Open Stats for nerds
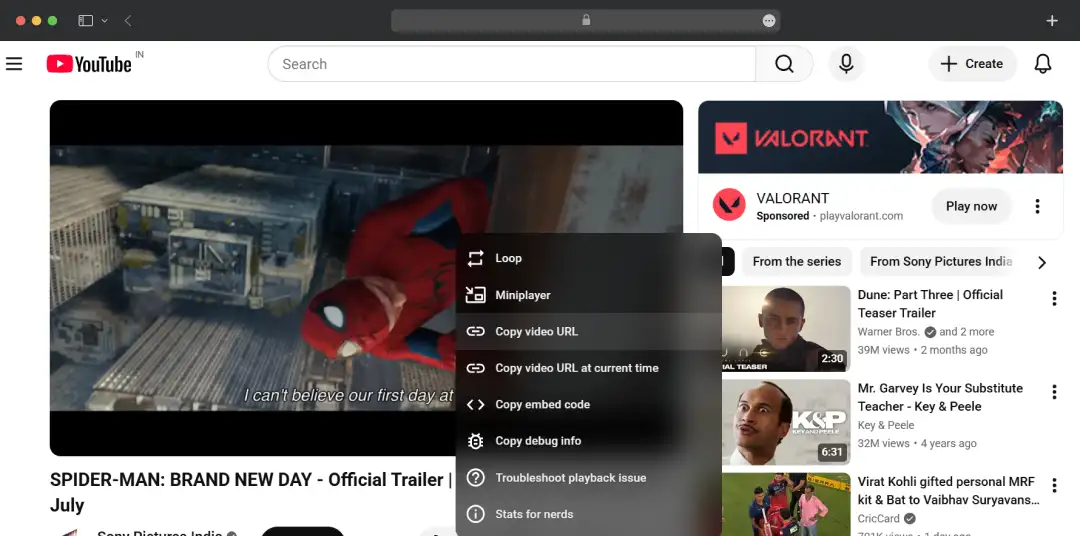This screenshot has height=536, width=1080. pos(588,514)
